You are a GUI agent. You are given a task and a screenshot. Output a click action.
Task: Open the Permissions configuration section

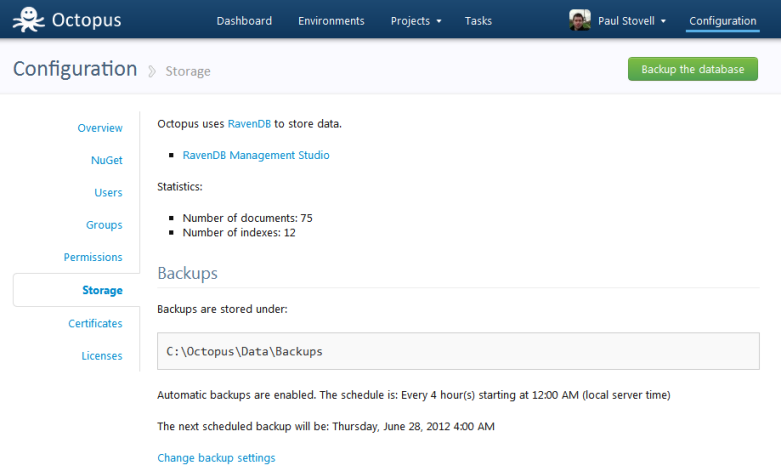coord(93,257)
